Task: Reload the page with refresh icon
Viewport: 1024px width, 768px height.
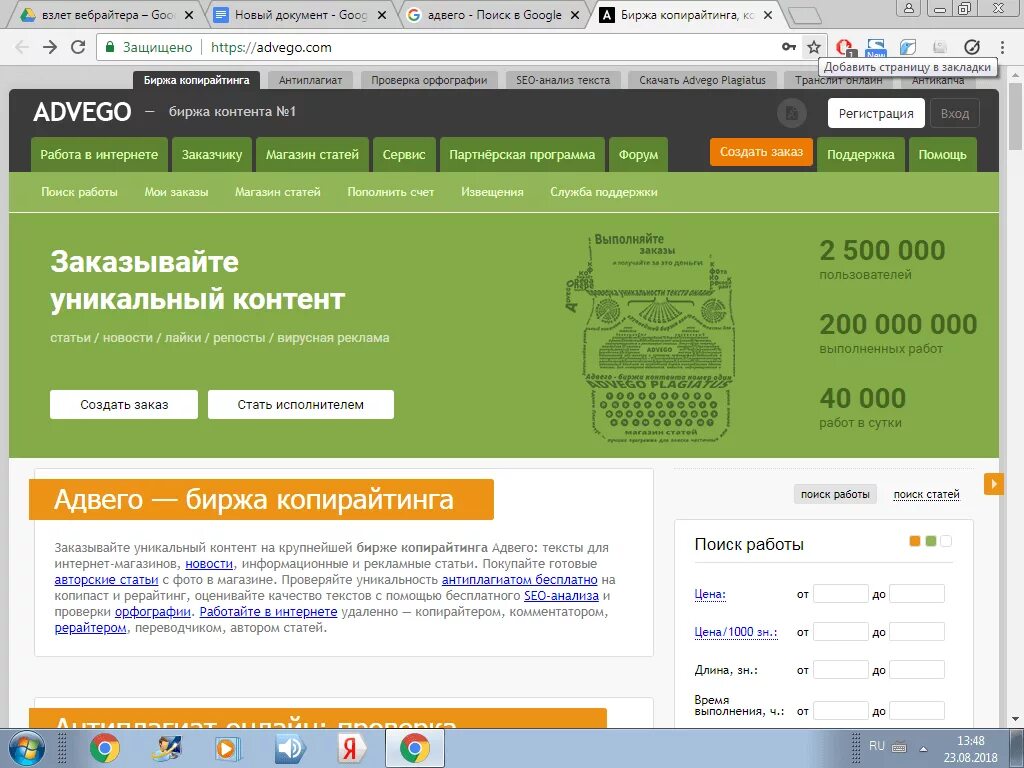Action: [78, 47]
